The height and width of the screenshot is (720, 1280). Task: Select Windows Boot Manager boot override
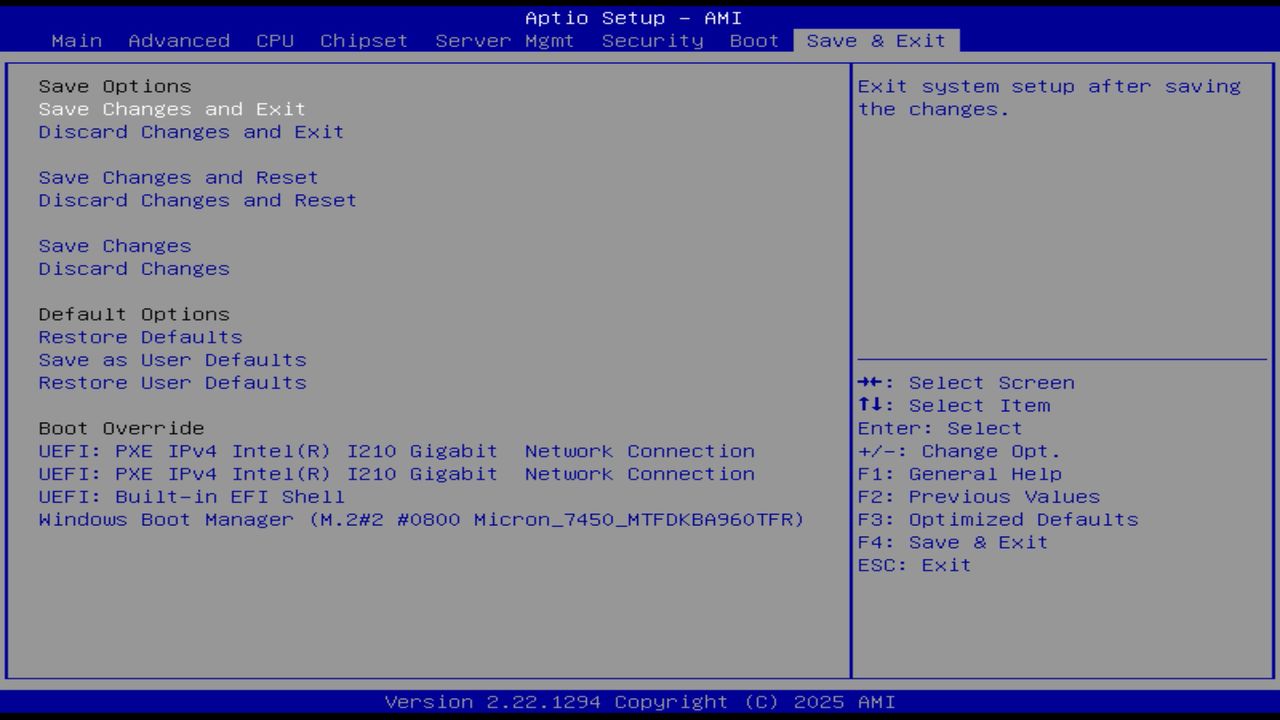420,519
